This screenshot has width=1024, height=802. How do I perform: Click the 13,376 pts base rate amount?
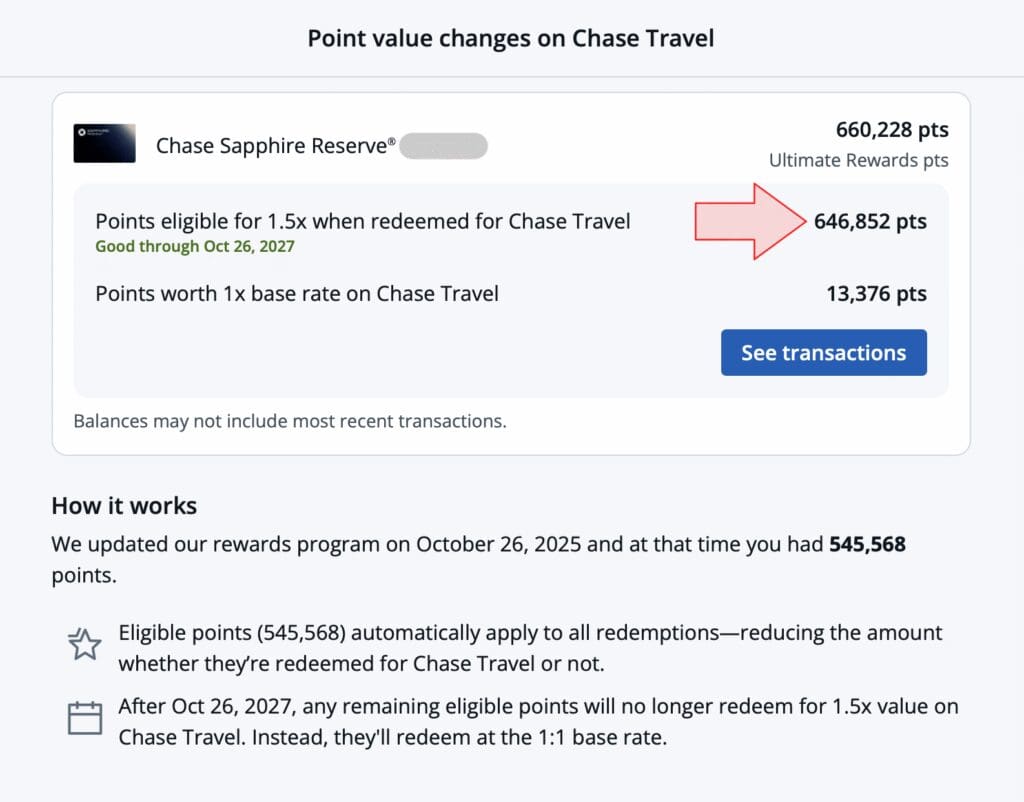[x=876, y=294]
